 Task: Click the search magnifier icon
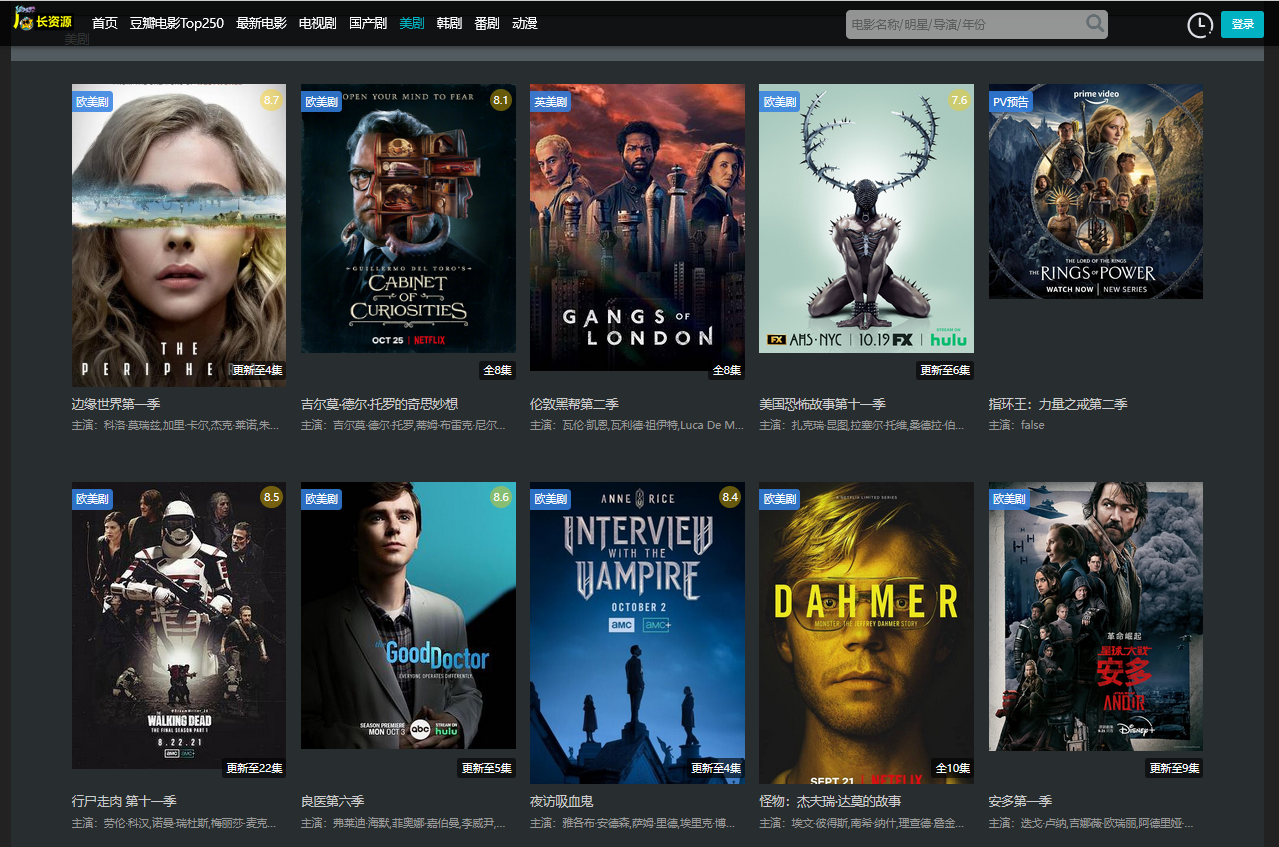(1095, 23)
